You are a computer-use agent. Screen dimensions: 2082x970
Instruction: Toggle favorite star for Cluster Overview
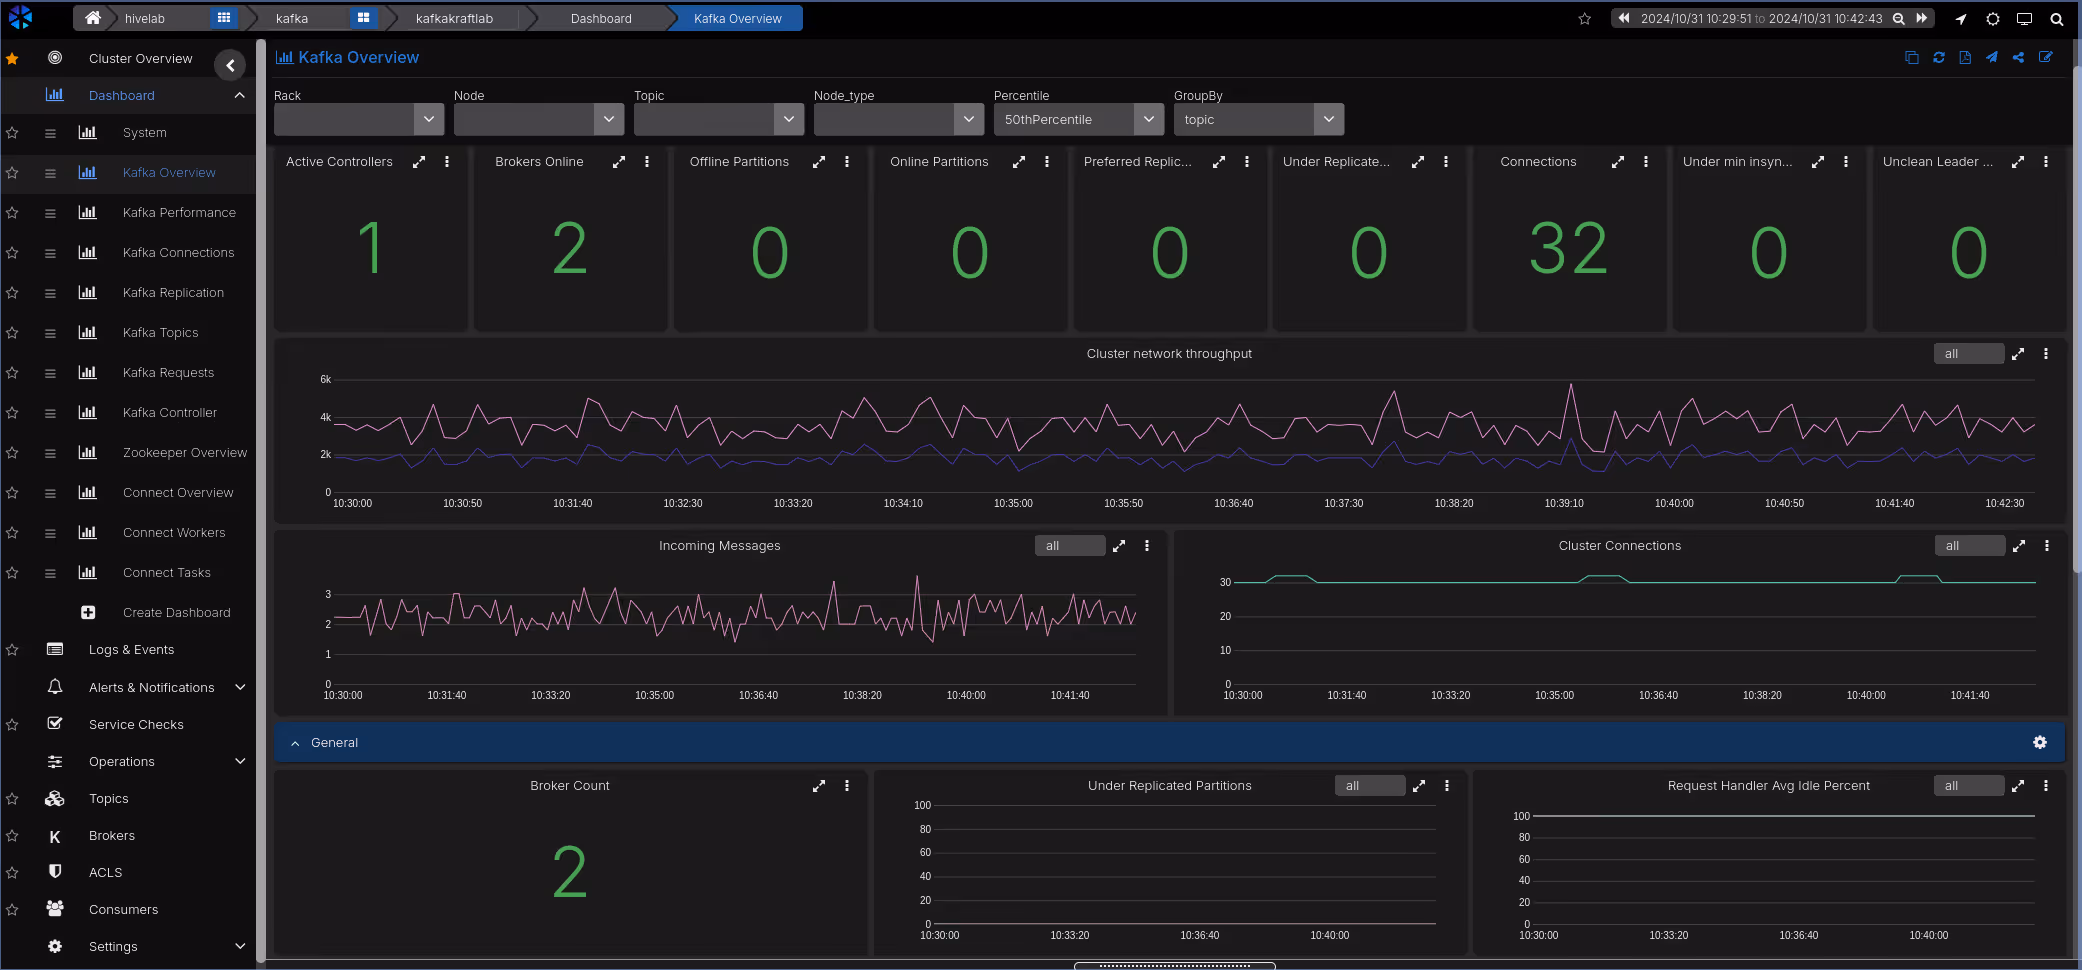[12, 59]
